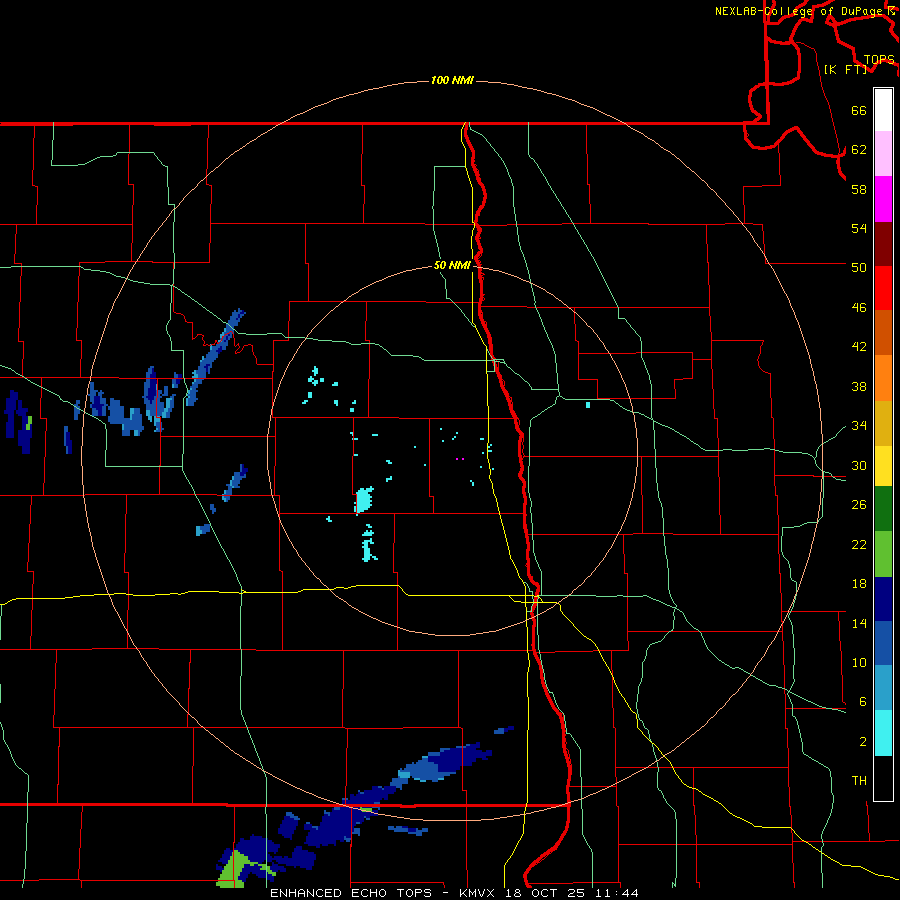900x900 pixels.
Task: Click the small magenta echo pixels near map center
Action: point(459,459)
